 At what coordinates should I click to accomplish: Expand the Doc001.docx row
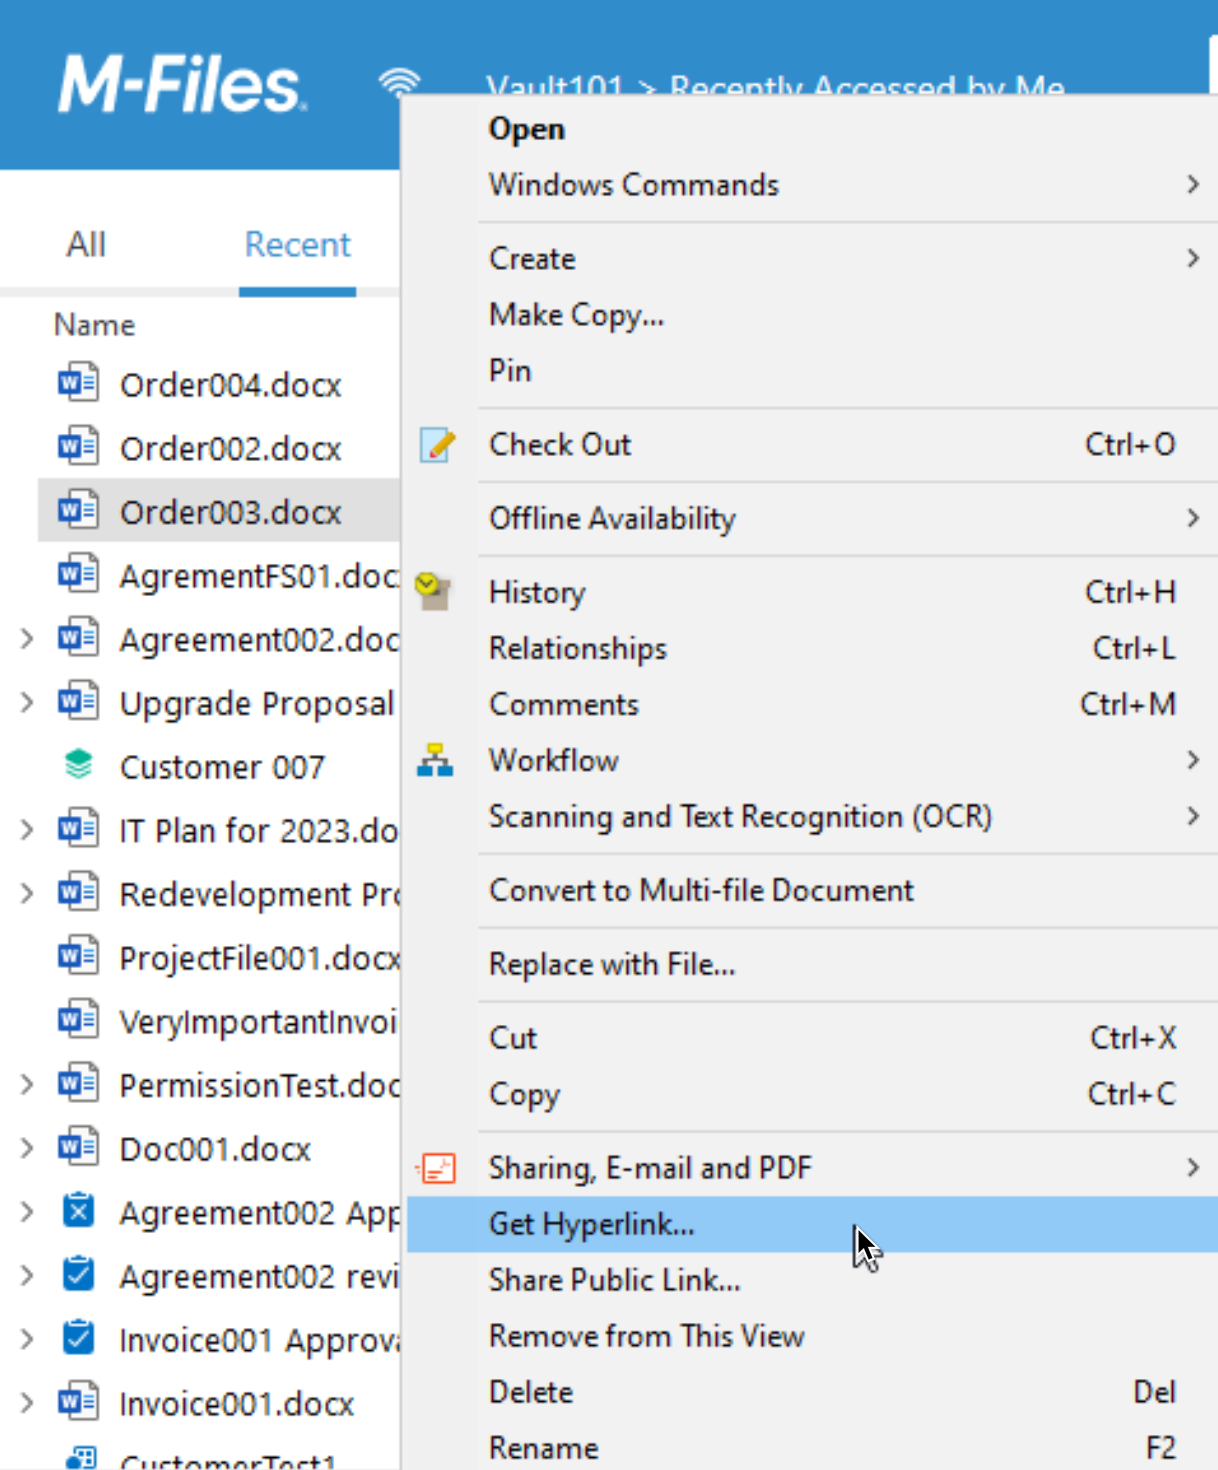(27, 1148)
